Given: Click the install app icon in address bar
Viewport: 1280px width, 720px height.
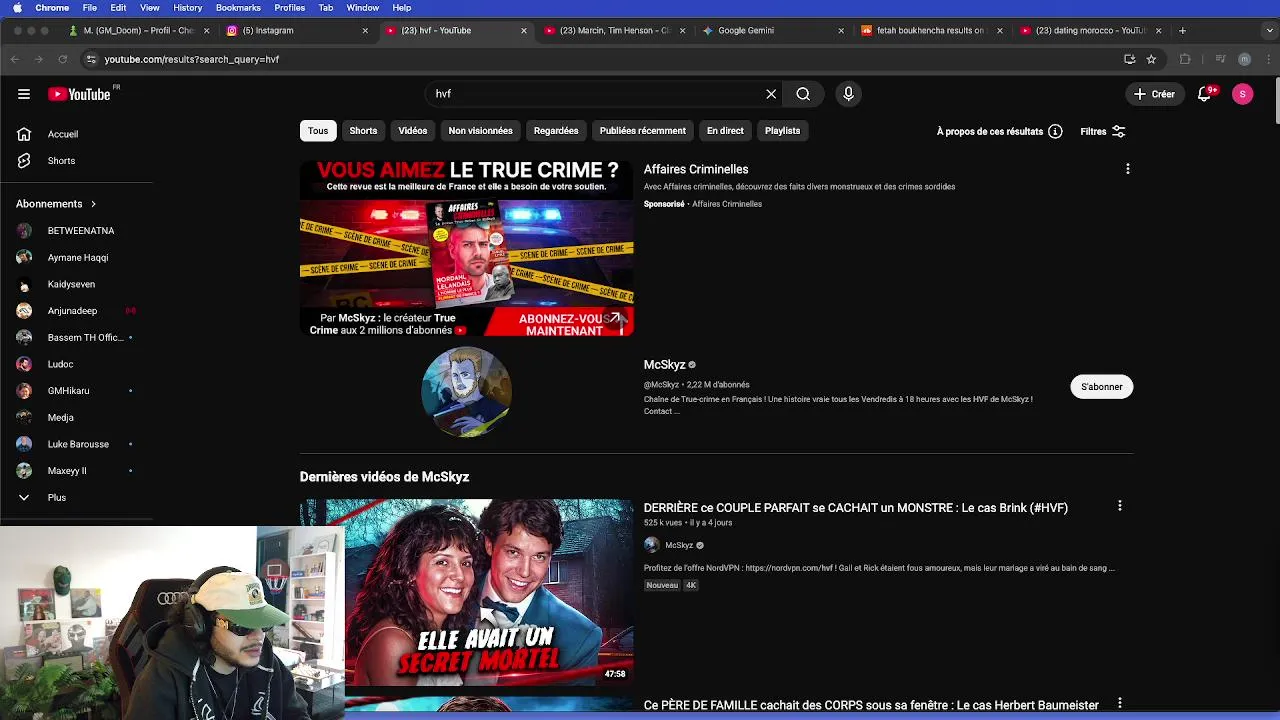Looking at the screenshot, I should [x=1129, y=59].
